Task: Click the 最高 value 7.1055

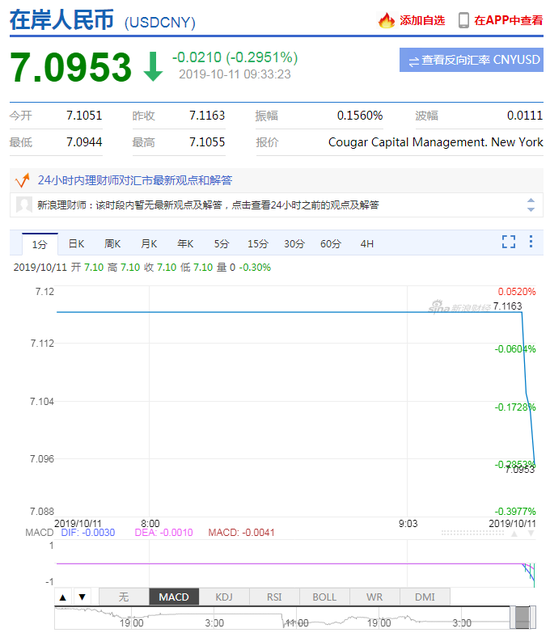Action: pyautogui.click(x=207, y=142)
